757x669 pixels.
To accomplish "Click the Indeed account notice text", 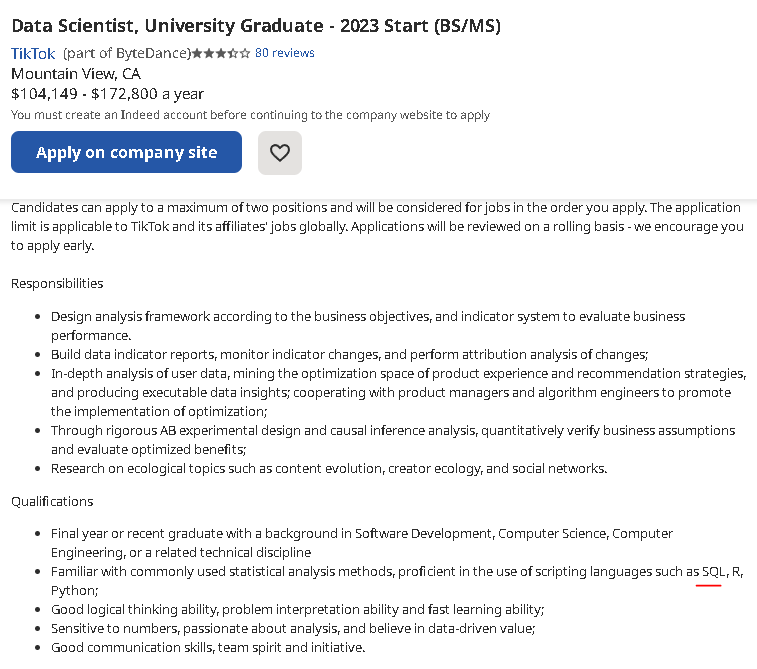I will 250,115.
